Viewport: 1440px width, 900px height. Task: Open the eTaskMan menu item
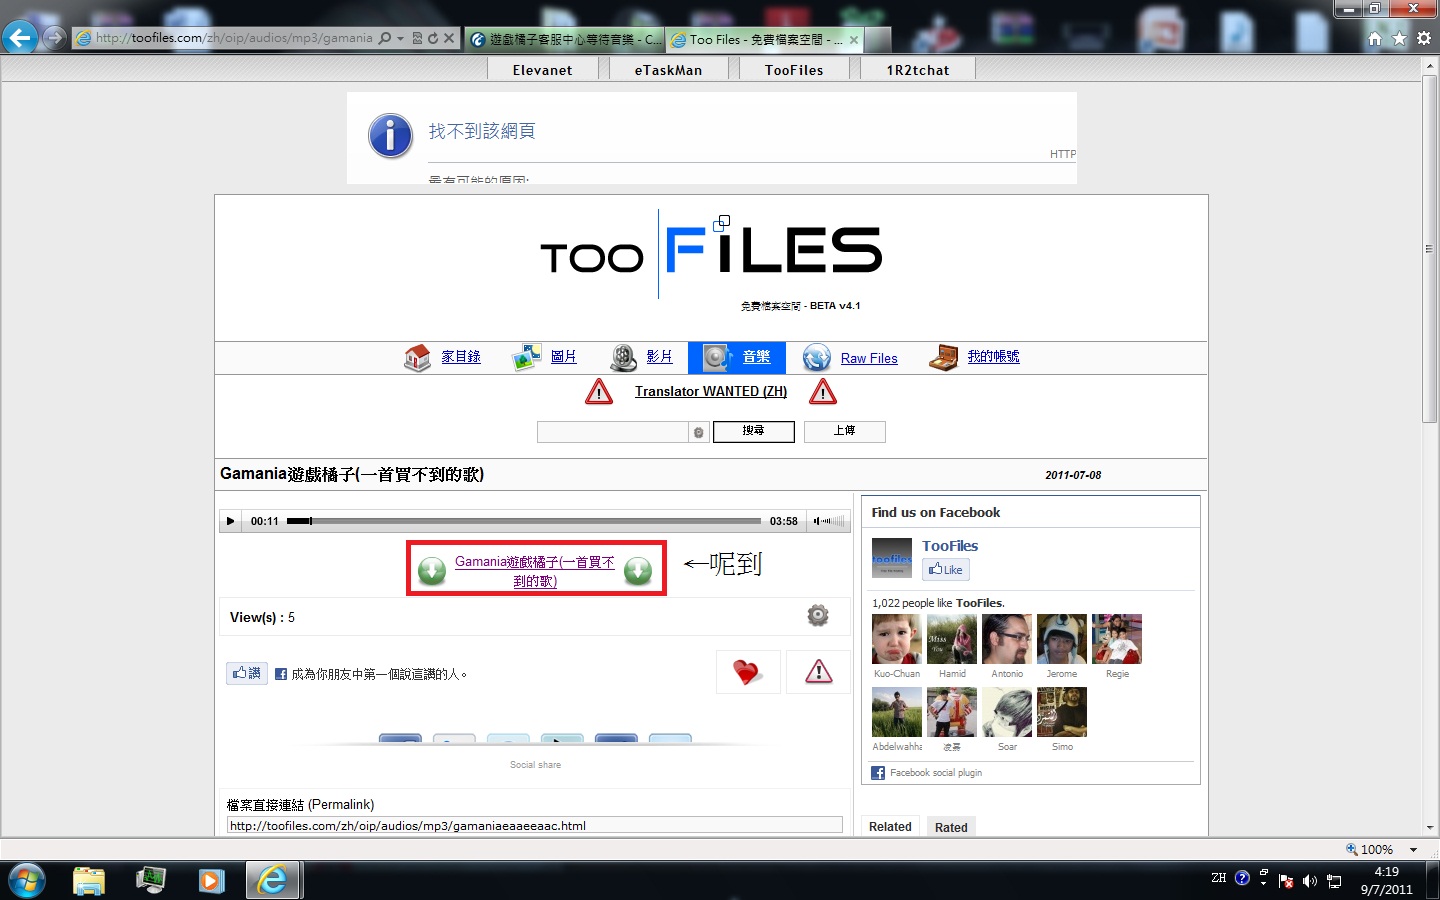(668, 70)
